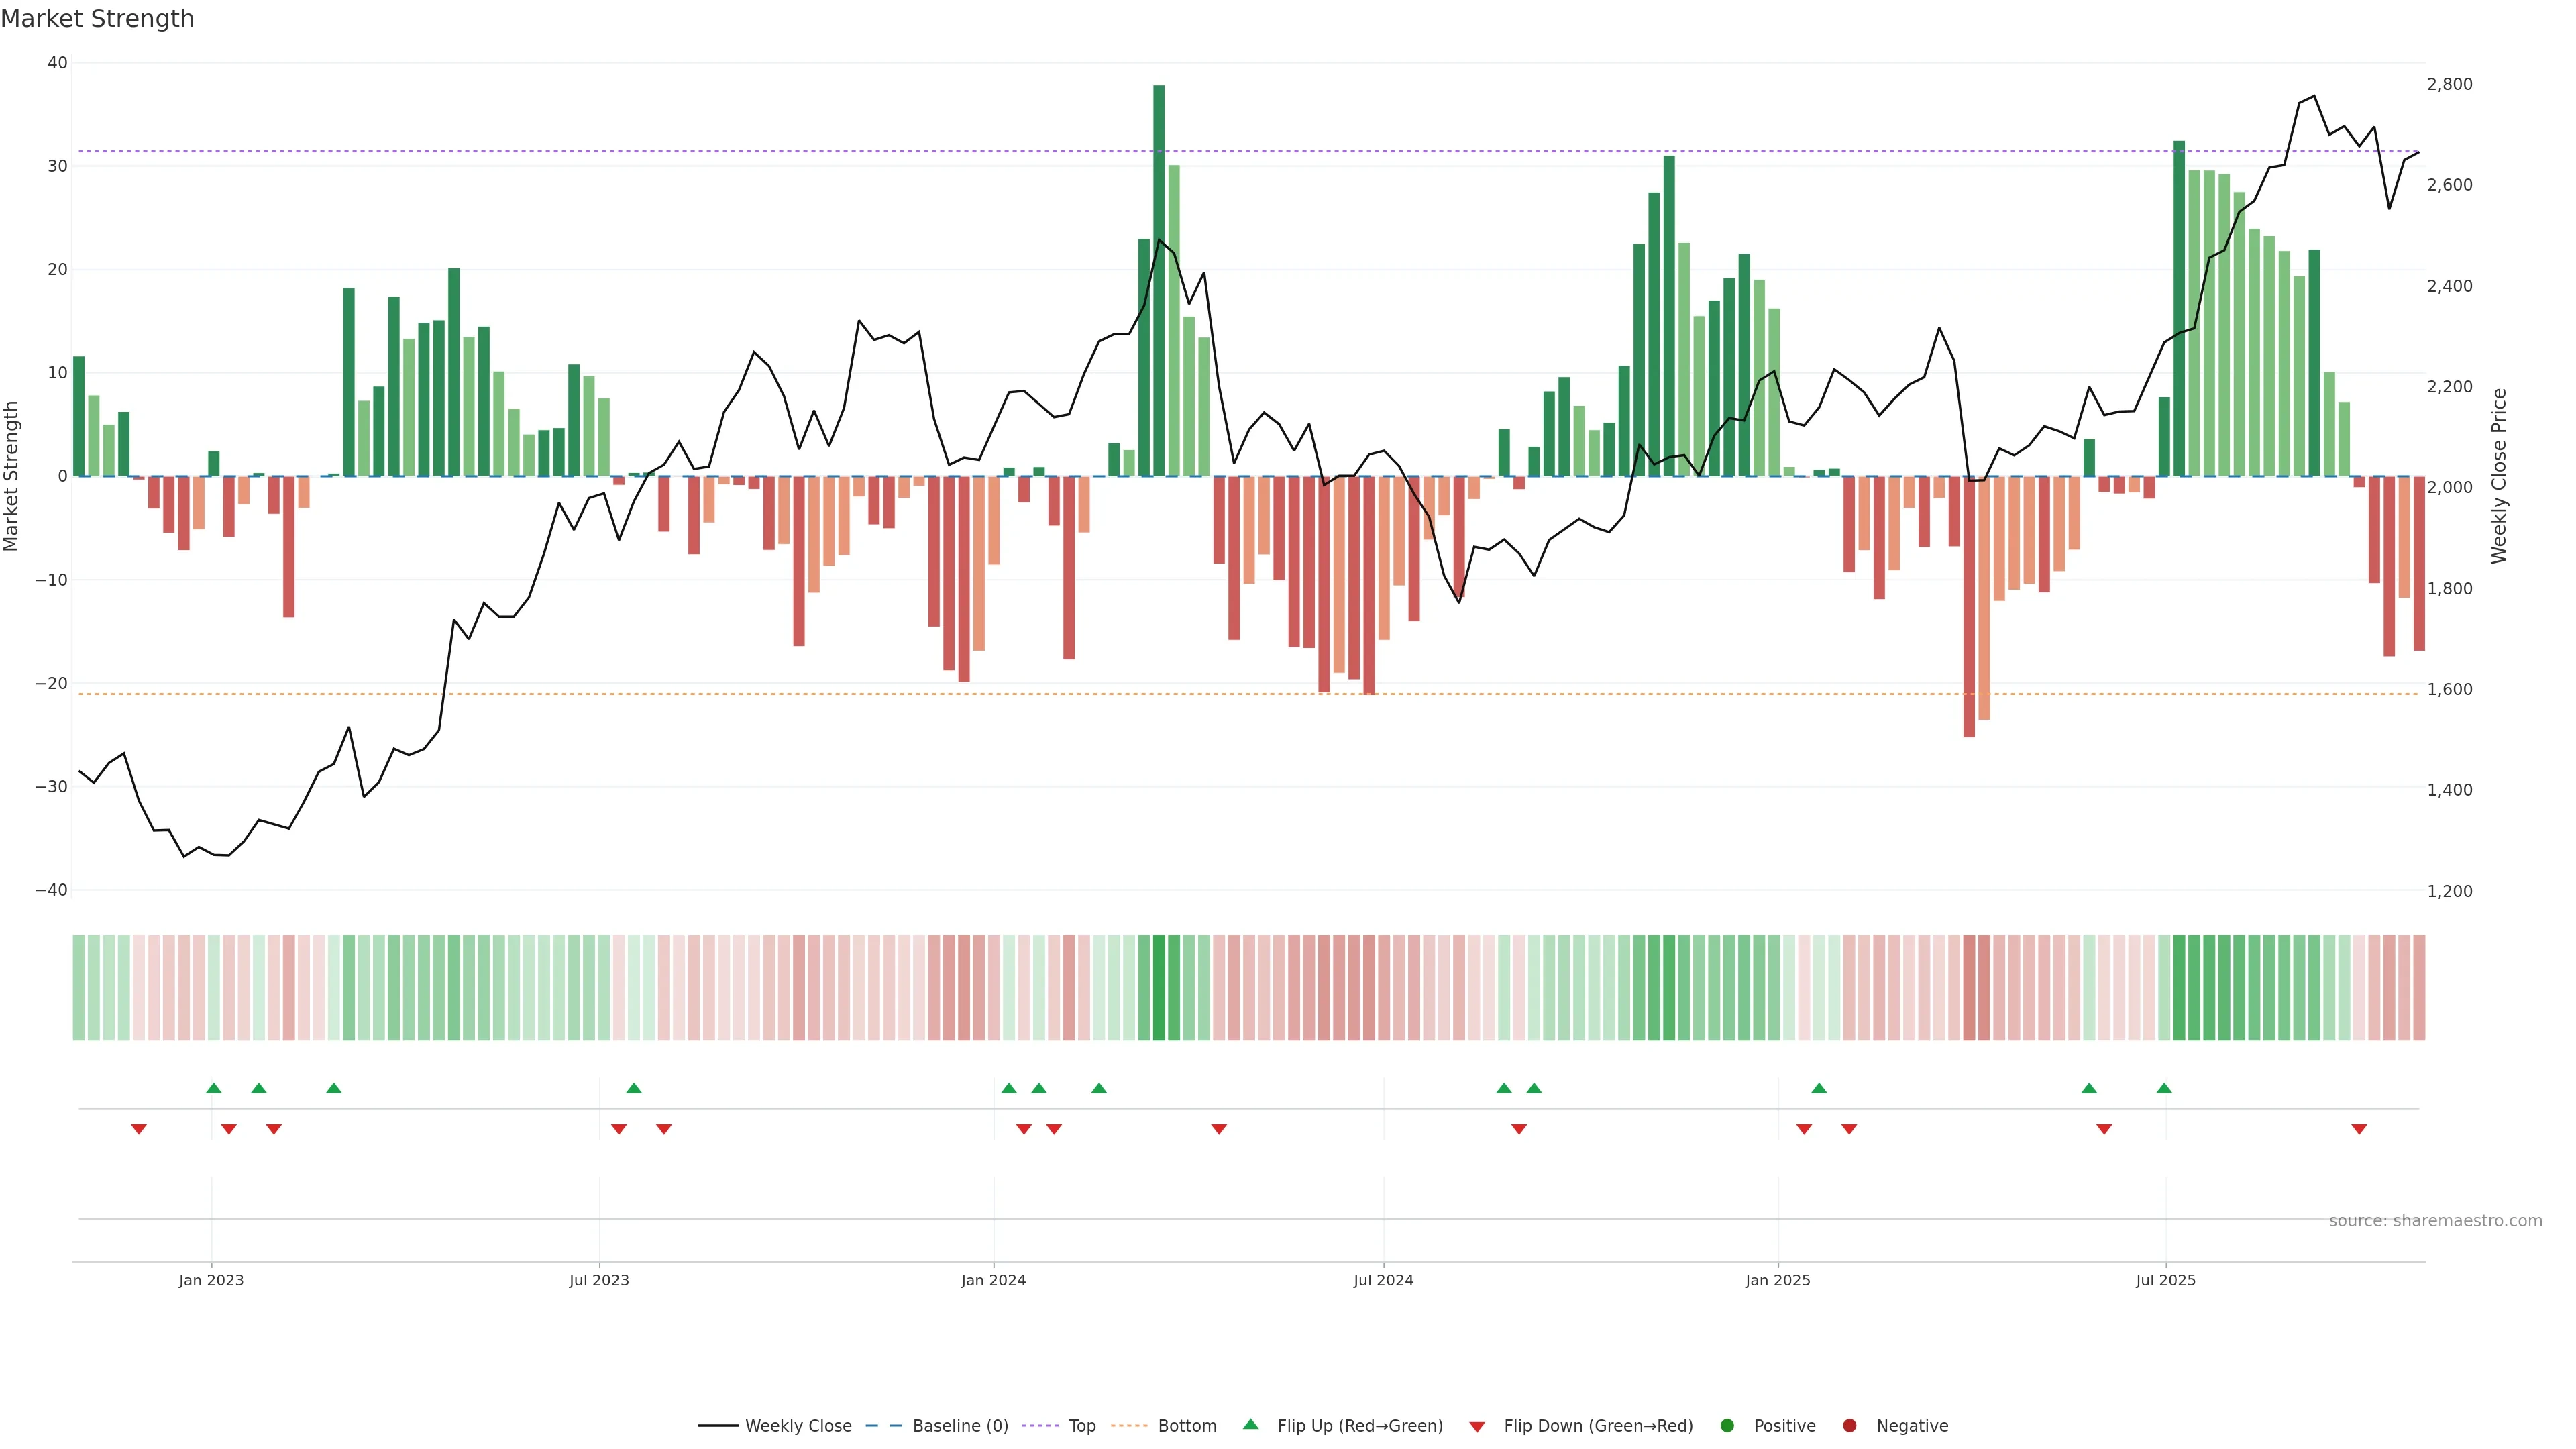Click the Positive green circle legend icon
The image size is (2576, 1449).
click(1727, 1426)
